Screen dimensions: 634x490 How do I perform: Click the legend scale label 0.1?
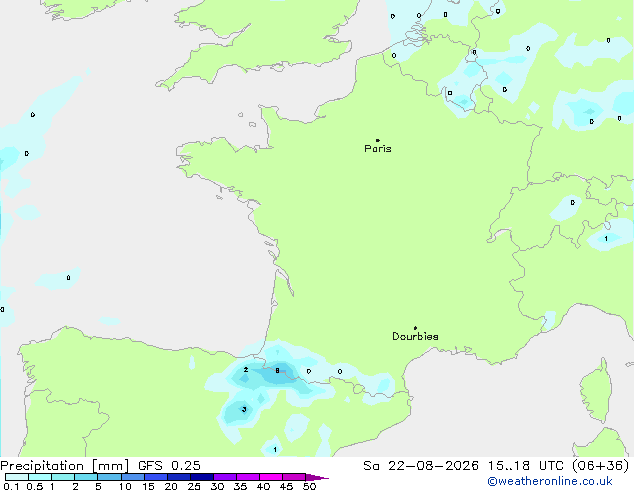point(11,486)
